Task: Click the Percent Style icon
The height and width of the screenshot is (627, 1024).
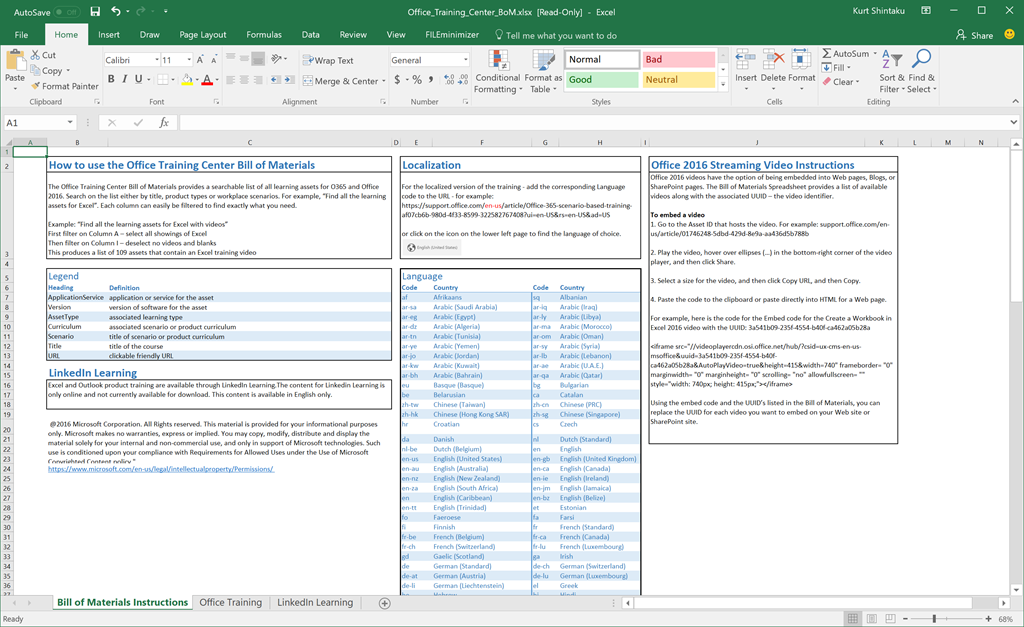Action: click(415, 81)
